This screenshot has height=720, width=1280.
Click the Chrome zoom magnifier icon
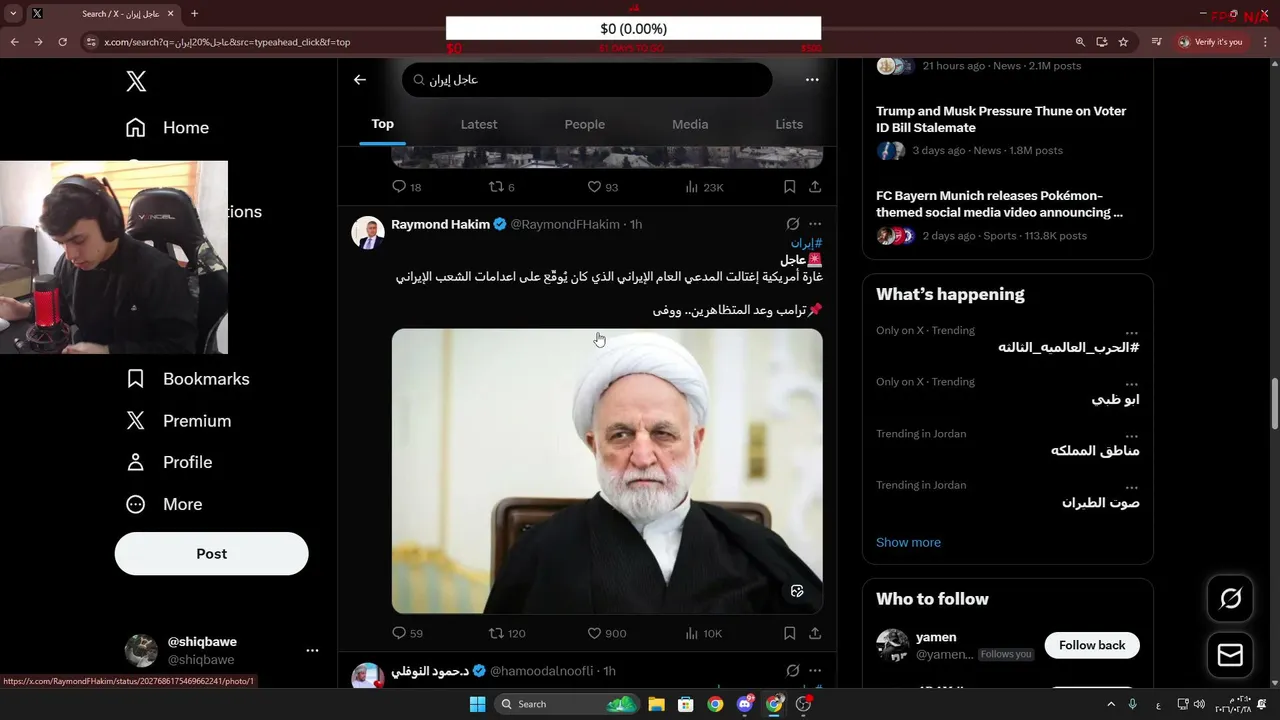coord(1080,42)
